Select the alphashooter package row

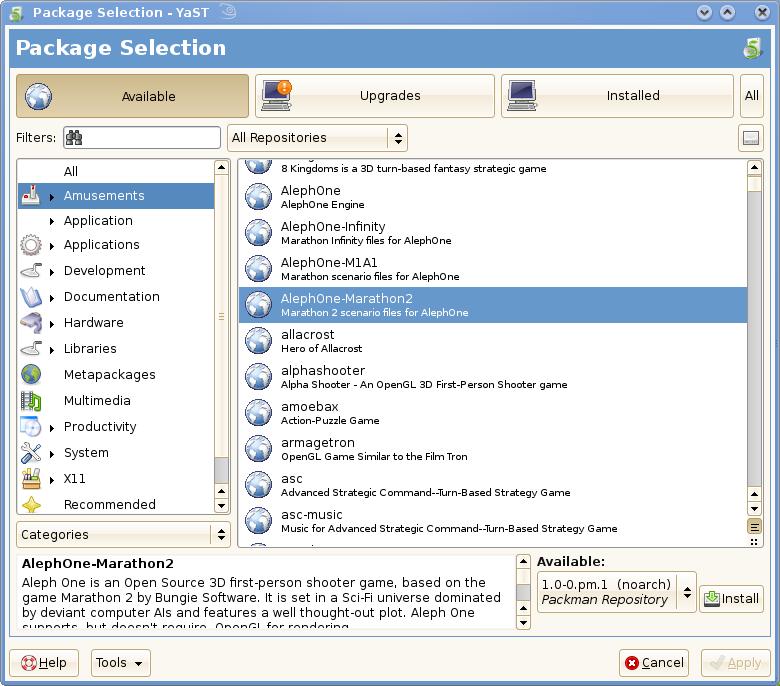[x=493, y=377]
